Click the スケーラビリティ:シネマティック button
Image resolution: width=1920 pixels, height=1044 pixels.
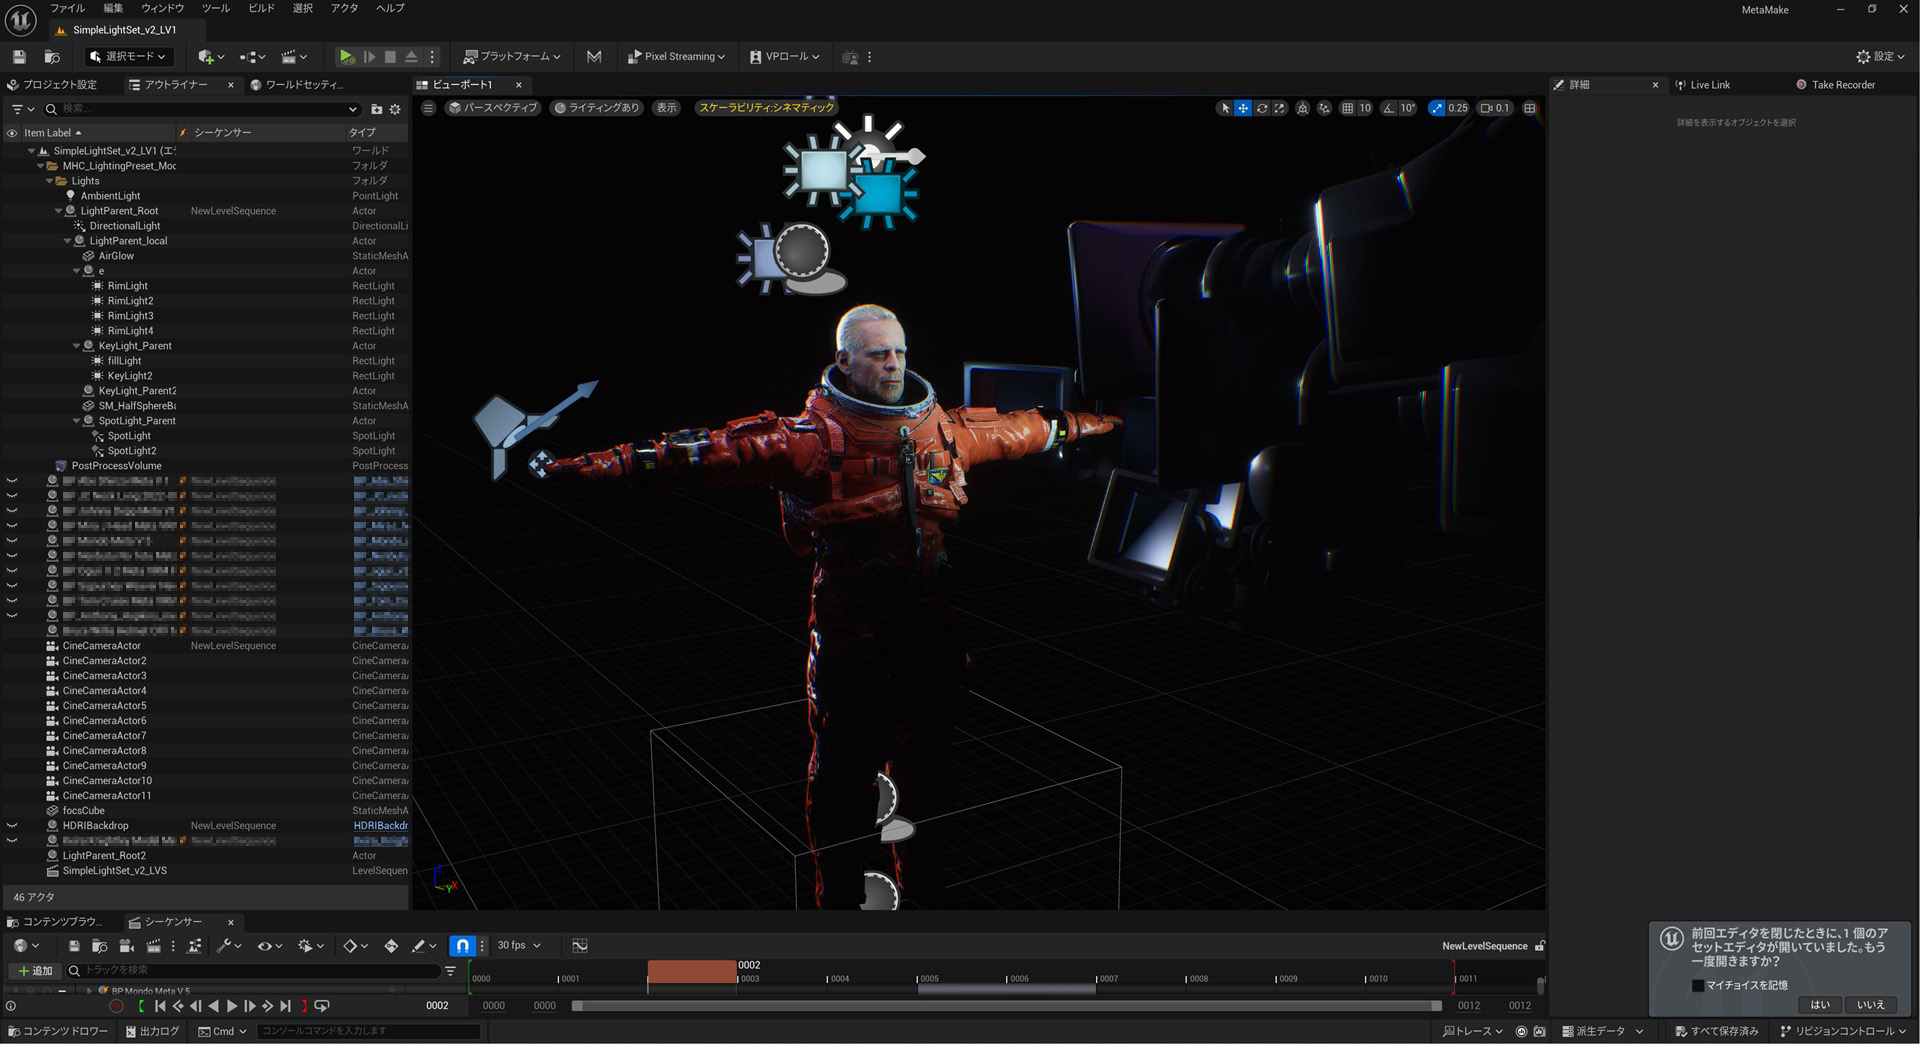(766, 108)
